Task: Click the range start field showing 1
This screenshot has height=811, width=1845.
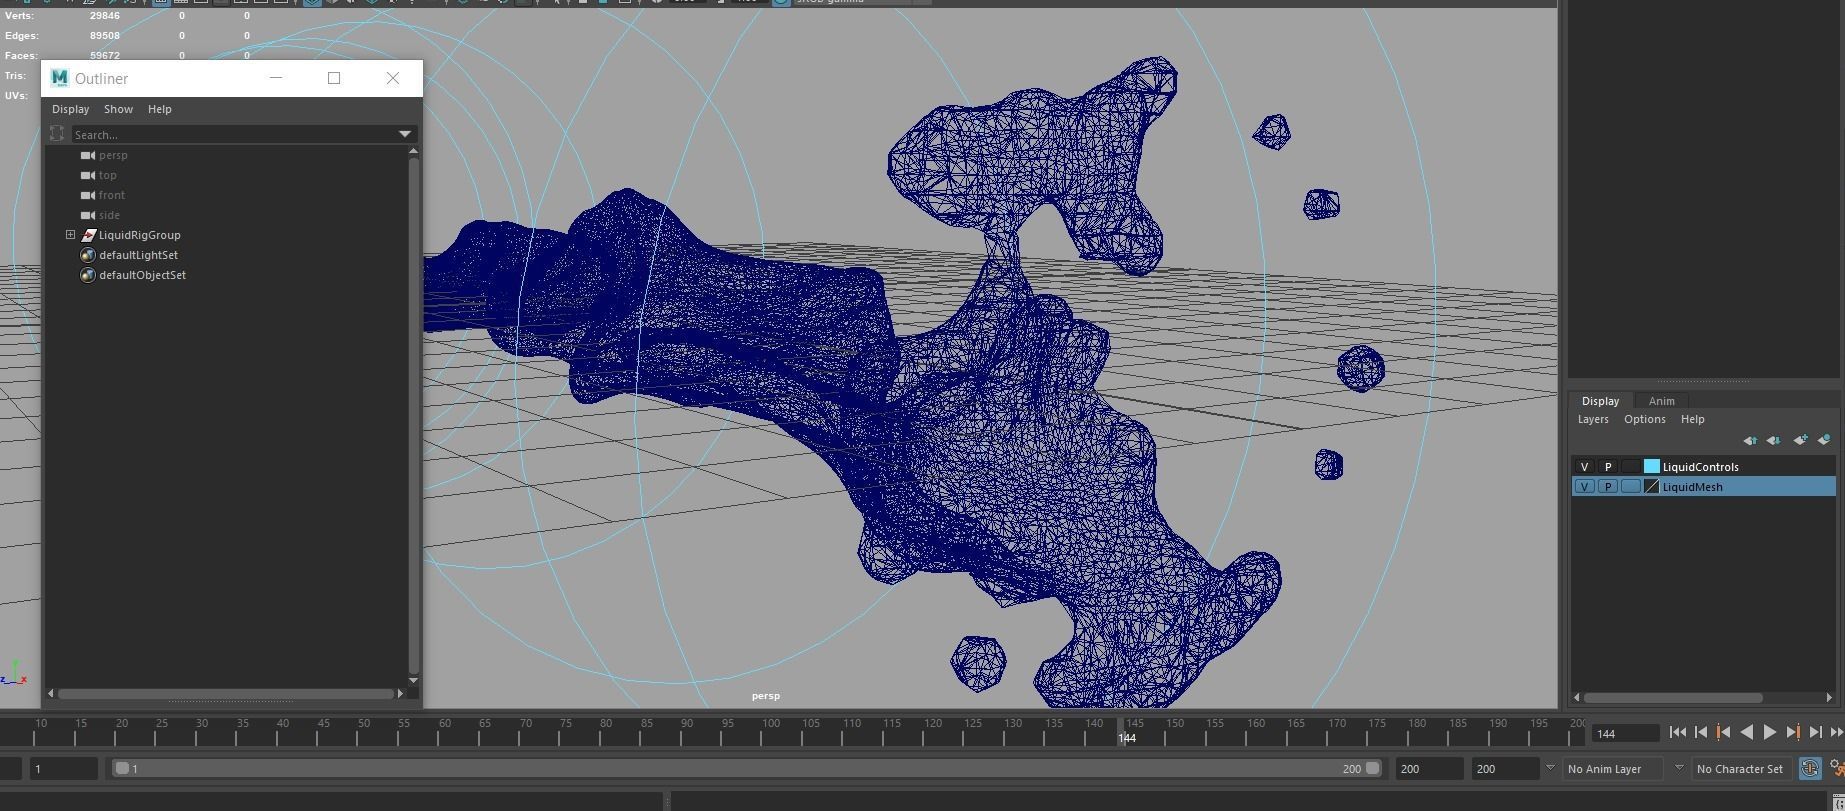Action: tap(64, 769)
